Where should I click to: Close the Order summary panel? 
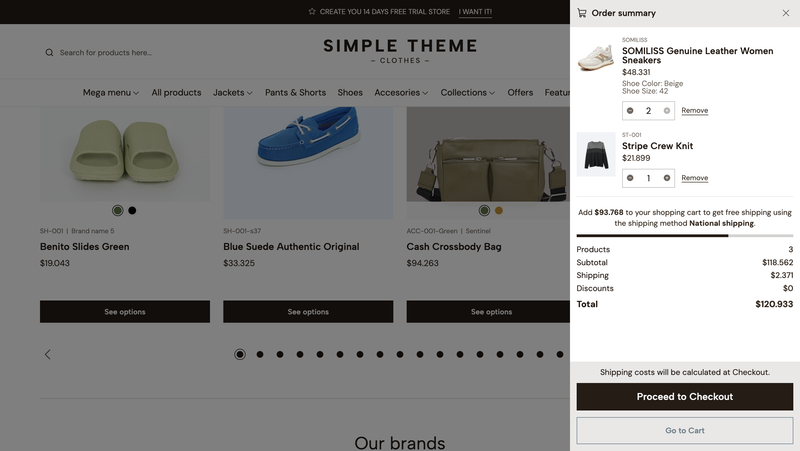[785, 13]
